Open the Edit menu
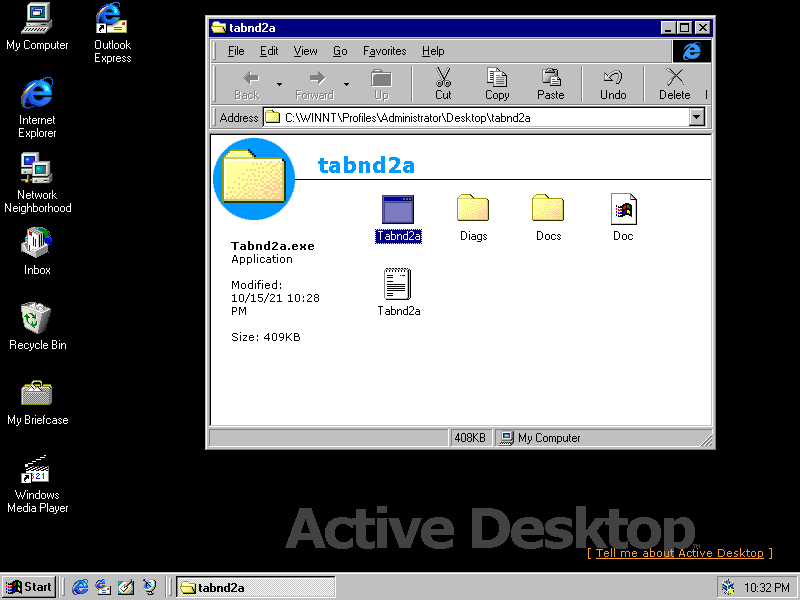Image resolution: width=800 pixels, height=600 pixels. tap(269, 51)
